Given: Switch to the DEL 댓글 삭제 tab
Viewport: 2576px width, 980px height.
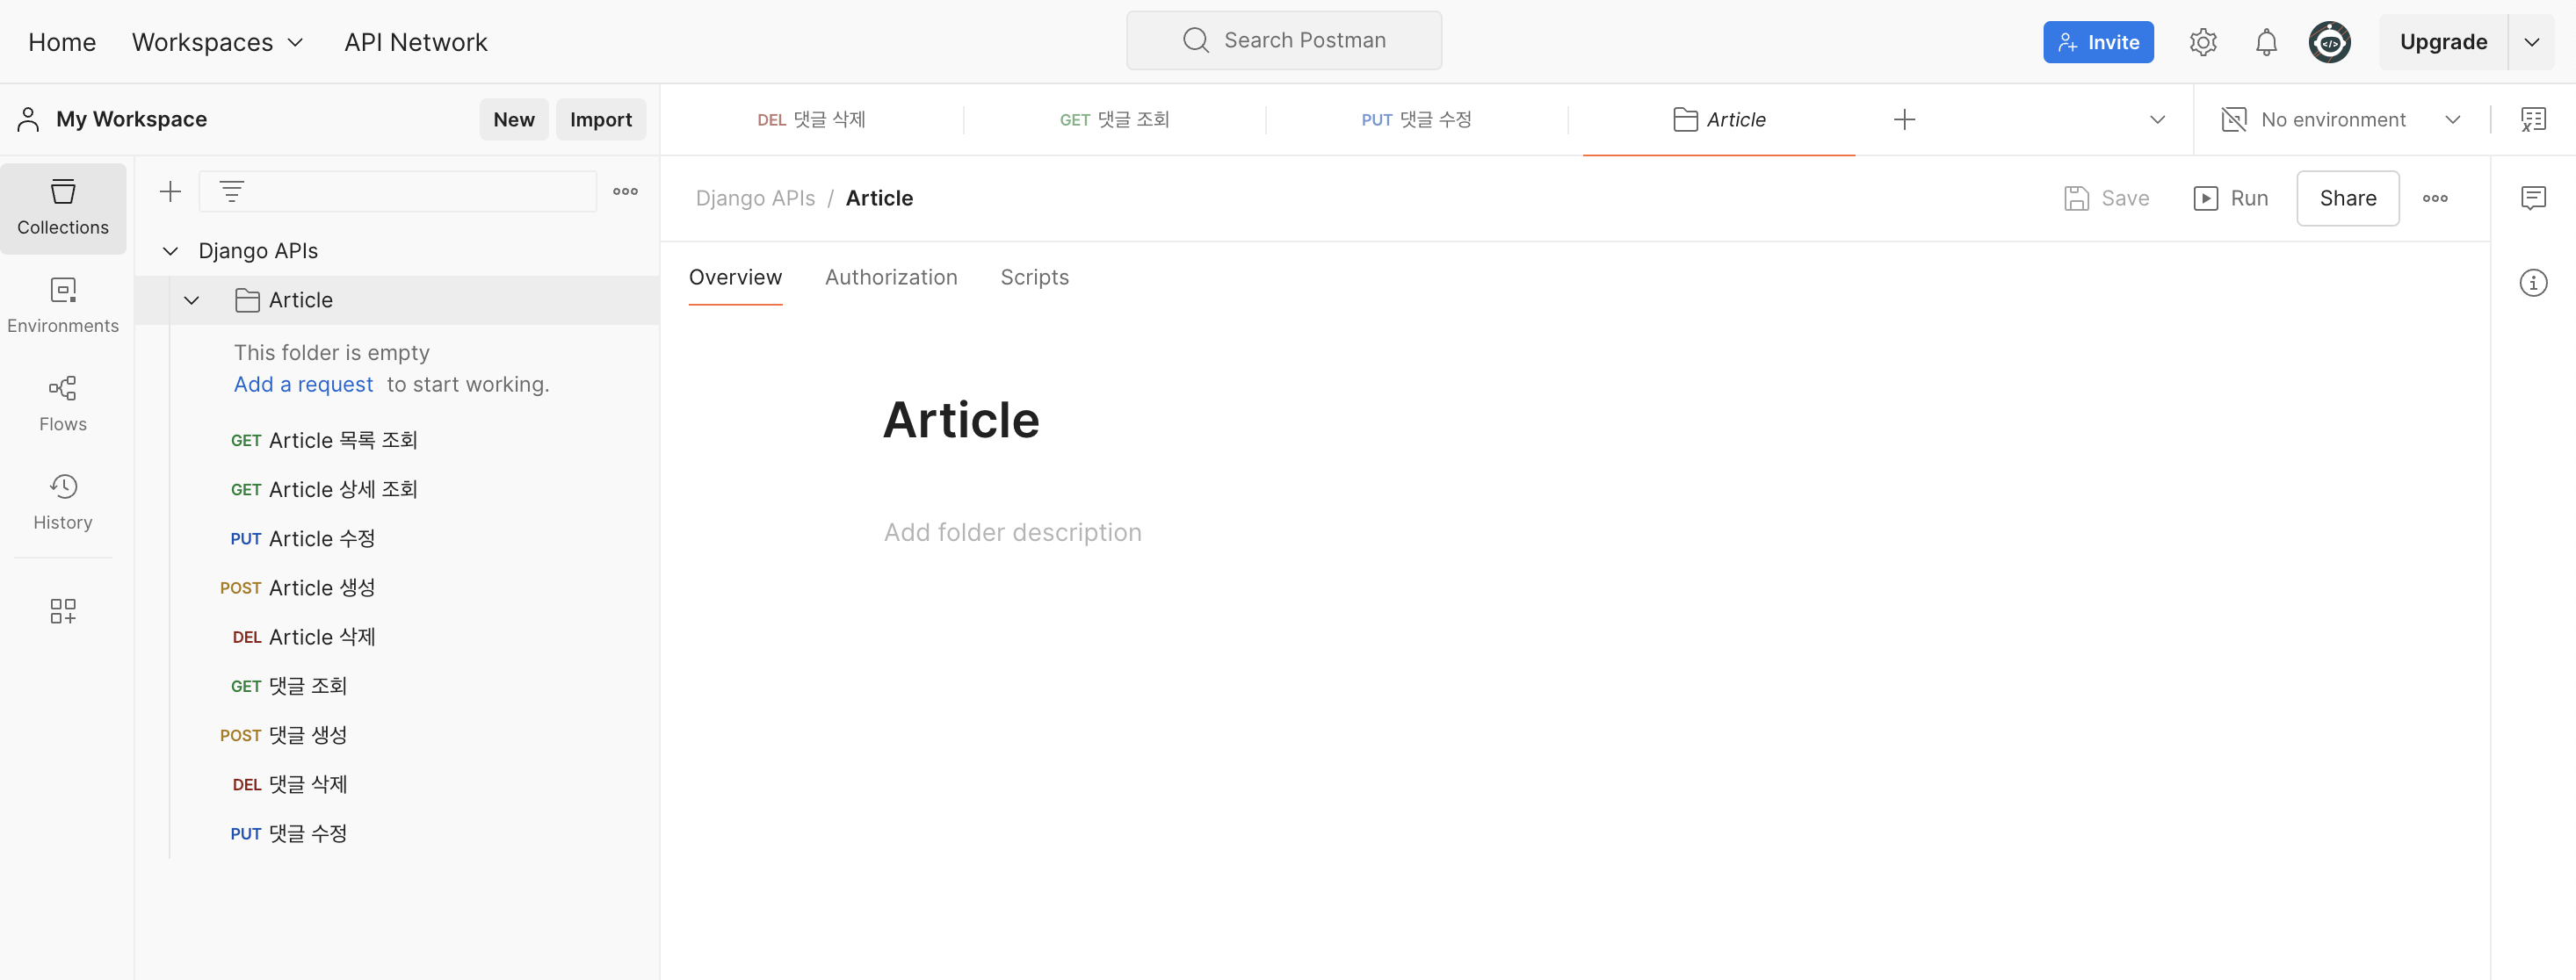Looking at the screenshot, I should pos(811,120).
